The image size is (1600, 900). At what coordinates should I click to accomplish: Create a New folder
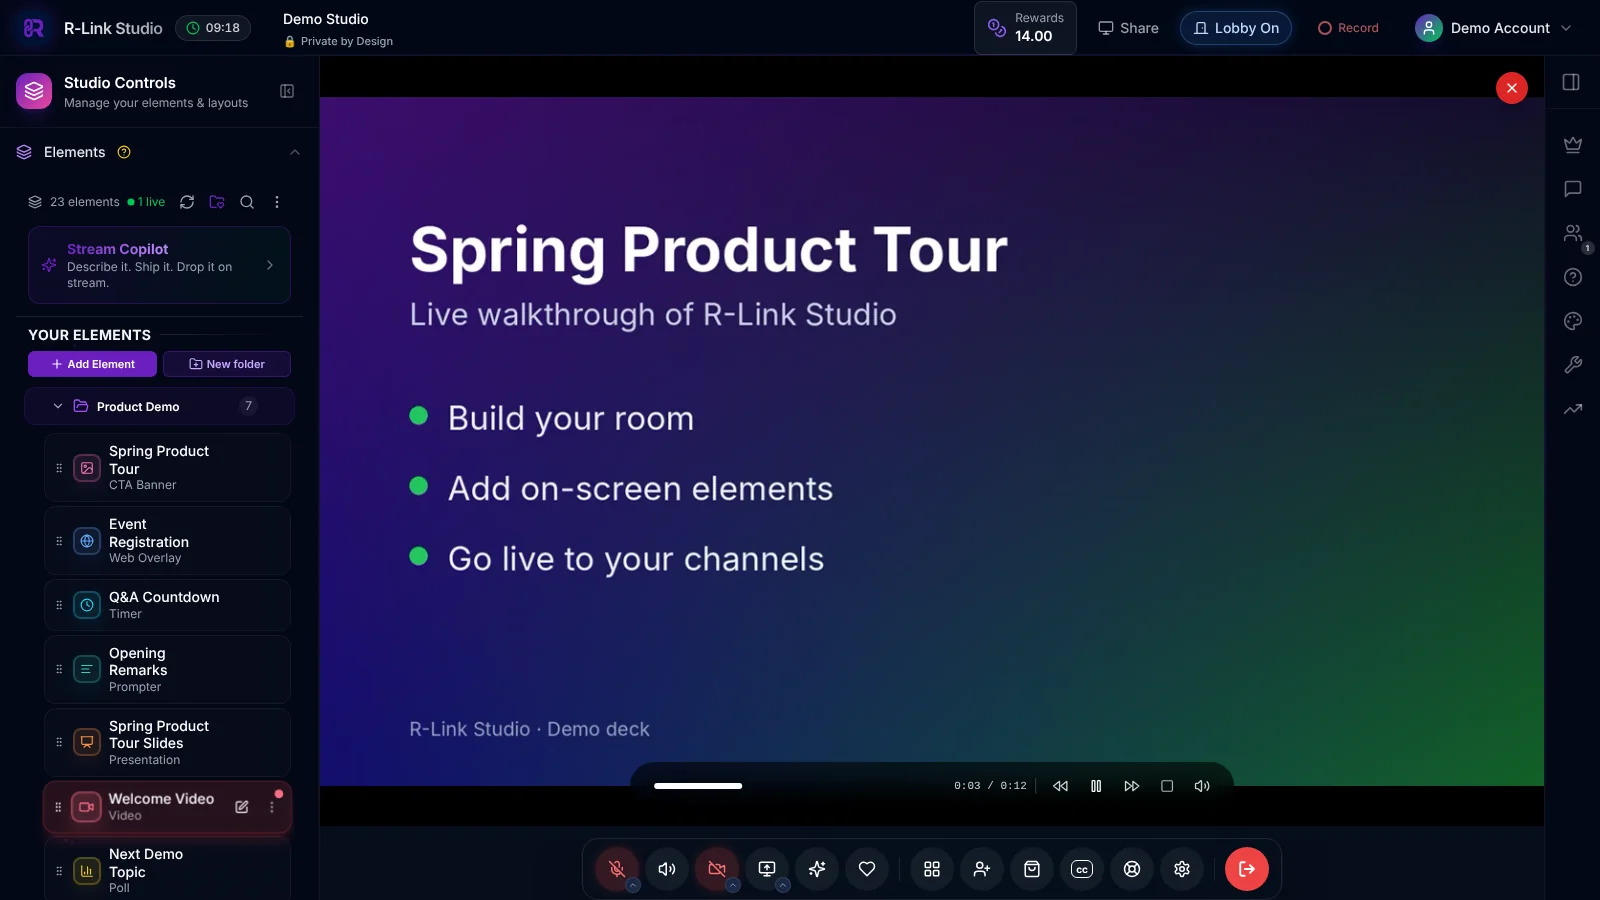point(227,364)
